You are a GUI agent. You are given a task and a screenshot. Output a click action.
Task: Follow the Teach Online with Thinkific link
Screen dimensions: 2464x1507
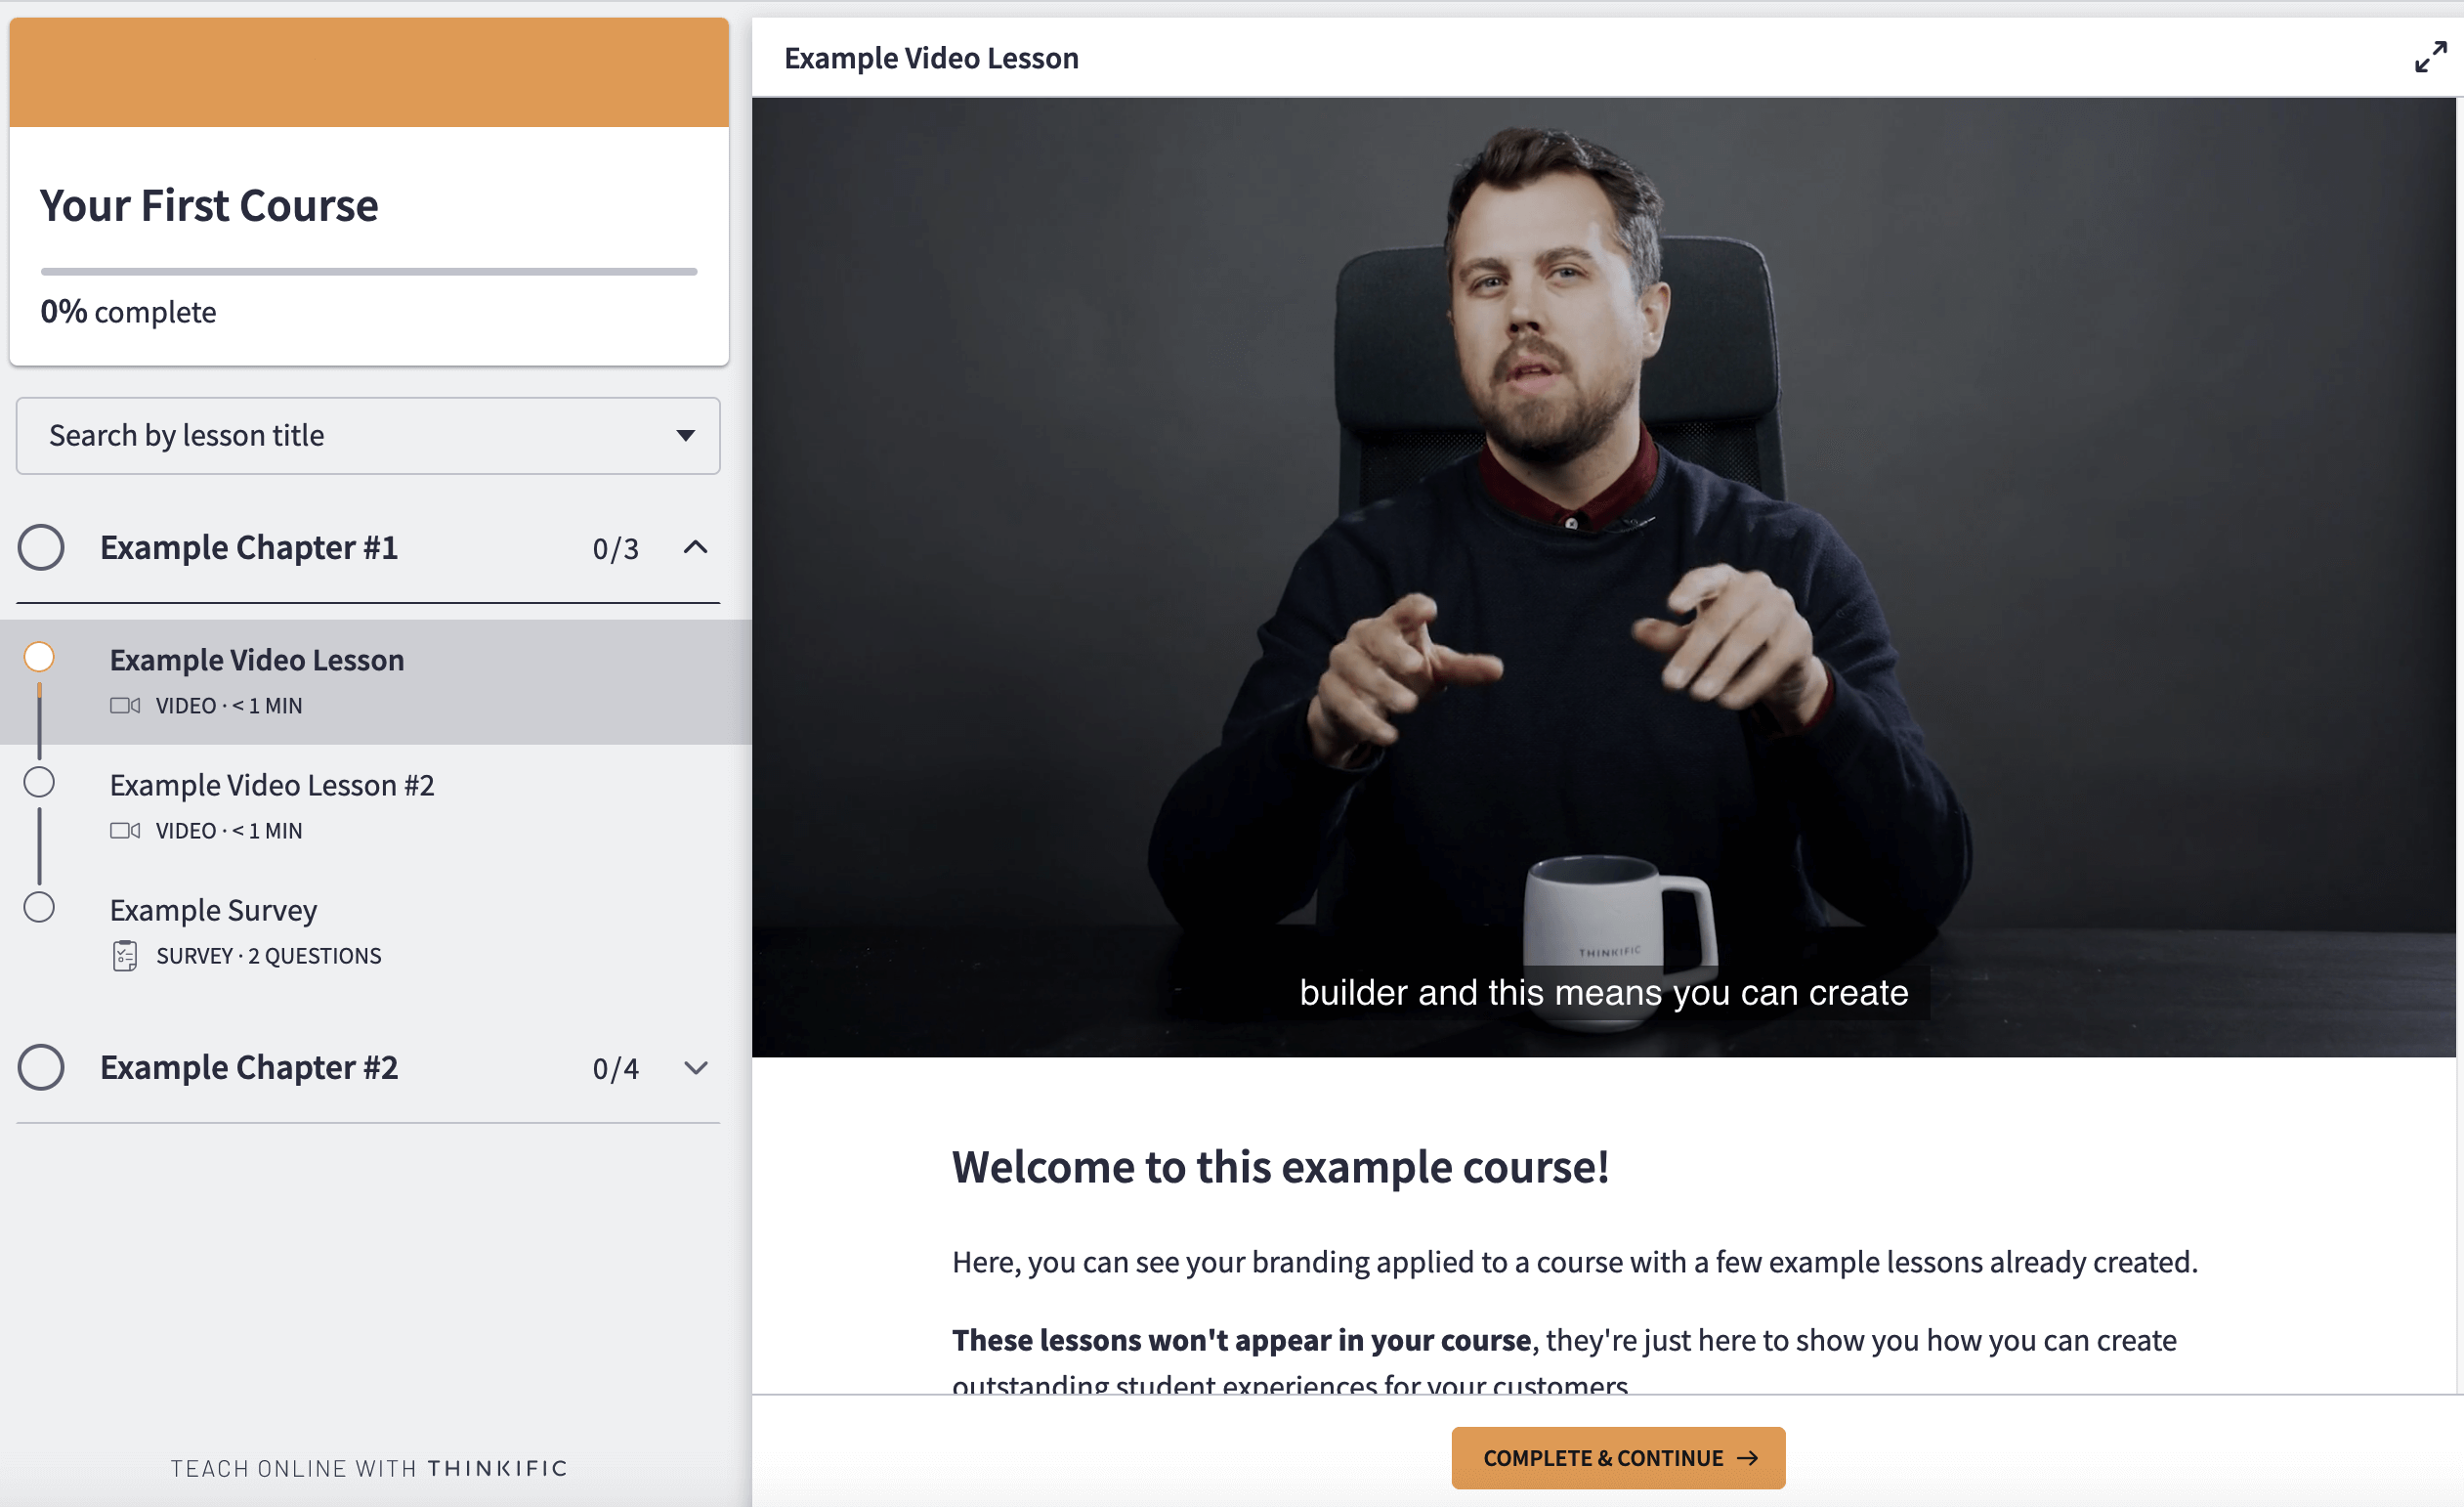tap(368, 1468)
